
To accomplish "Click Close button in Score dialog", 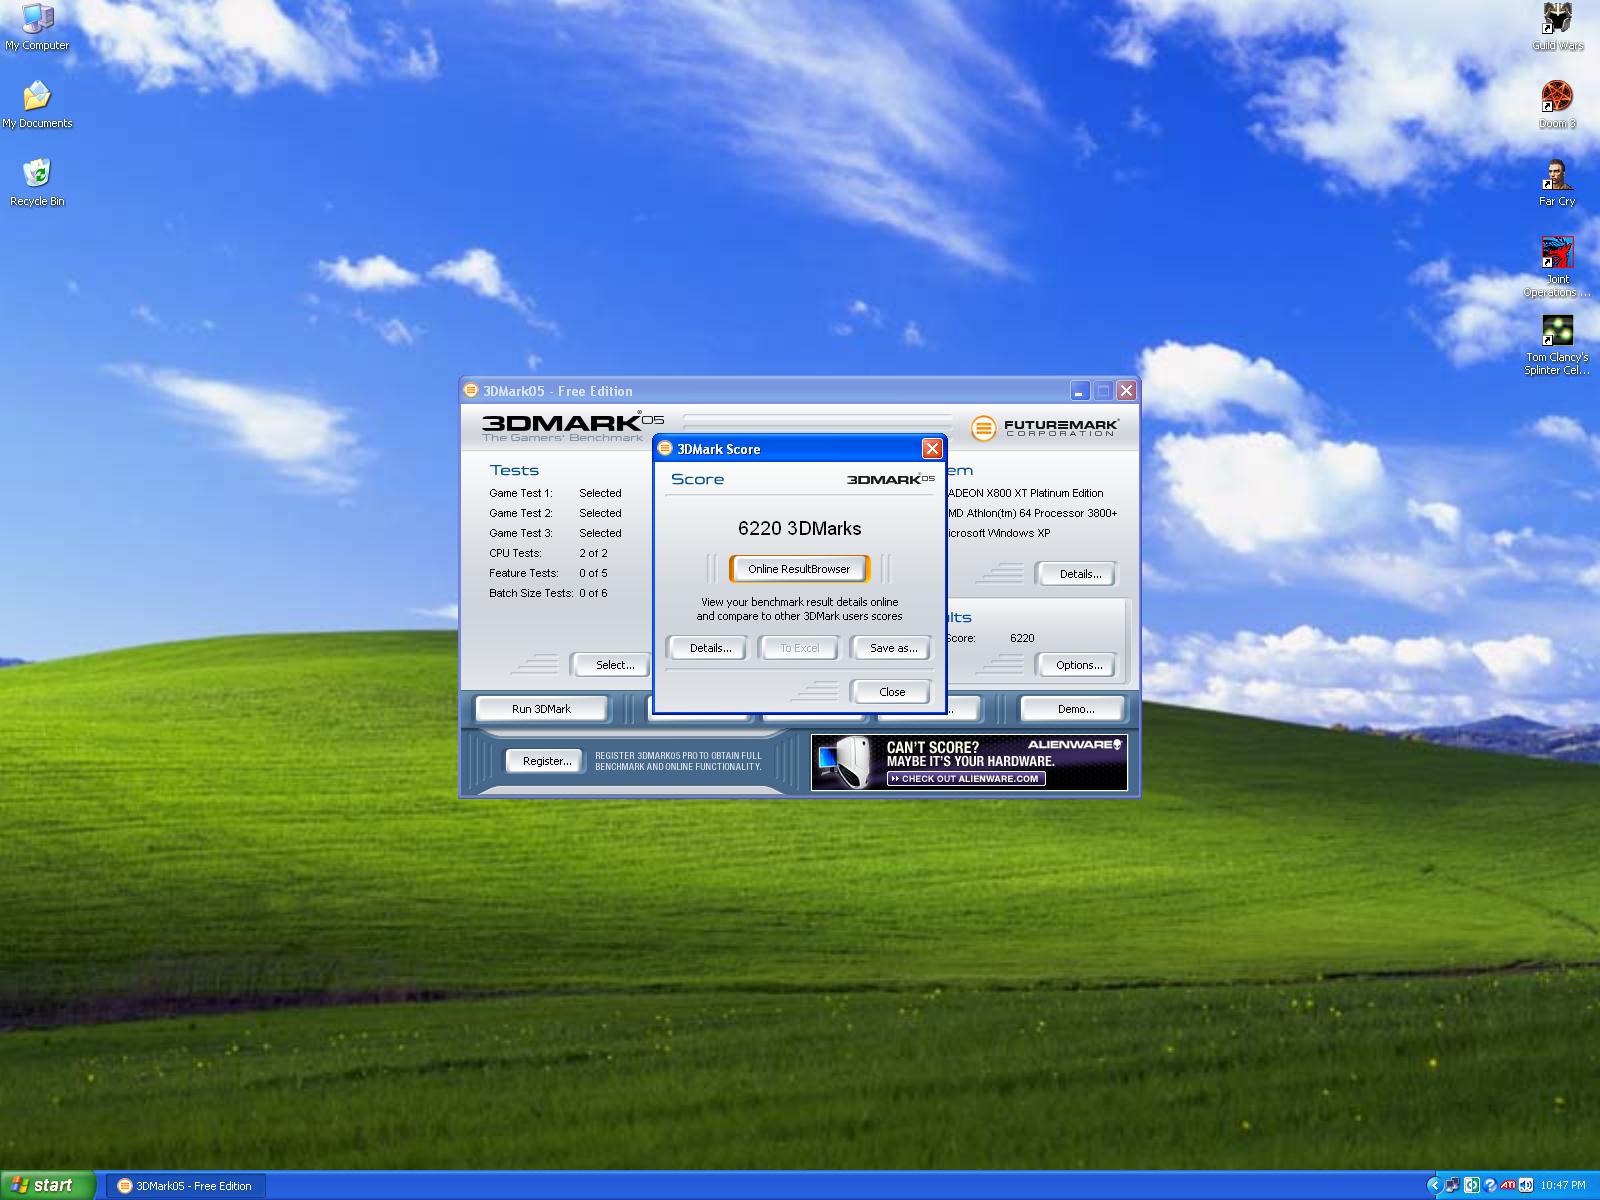I will [892, 692].
